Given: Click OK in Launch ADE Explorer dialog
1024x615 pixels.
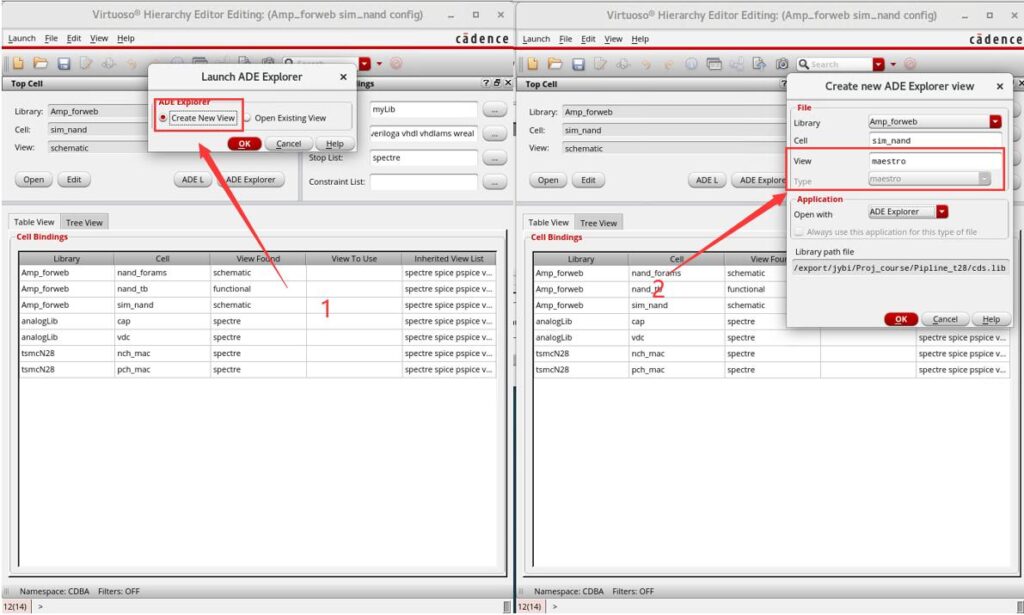Looking at the screenshot, I should tap(244, 144).
